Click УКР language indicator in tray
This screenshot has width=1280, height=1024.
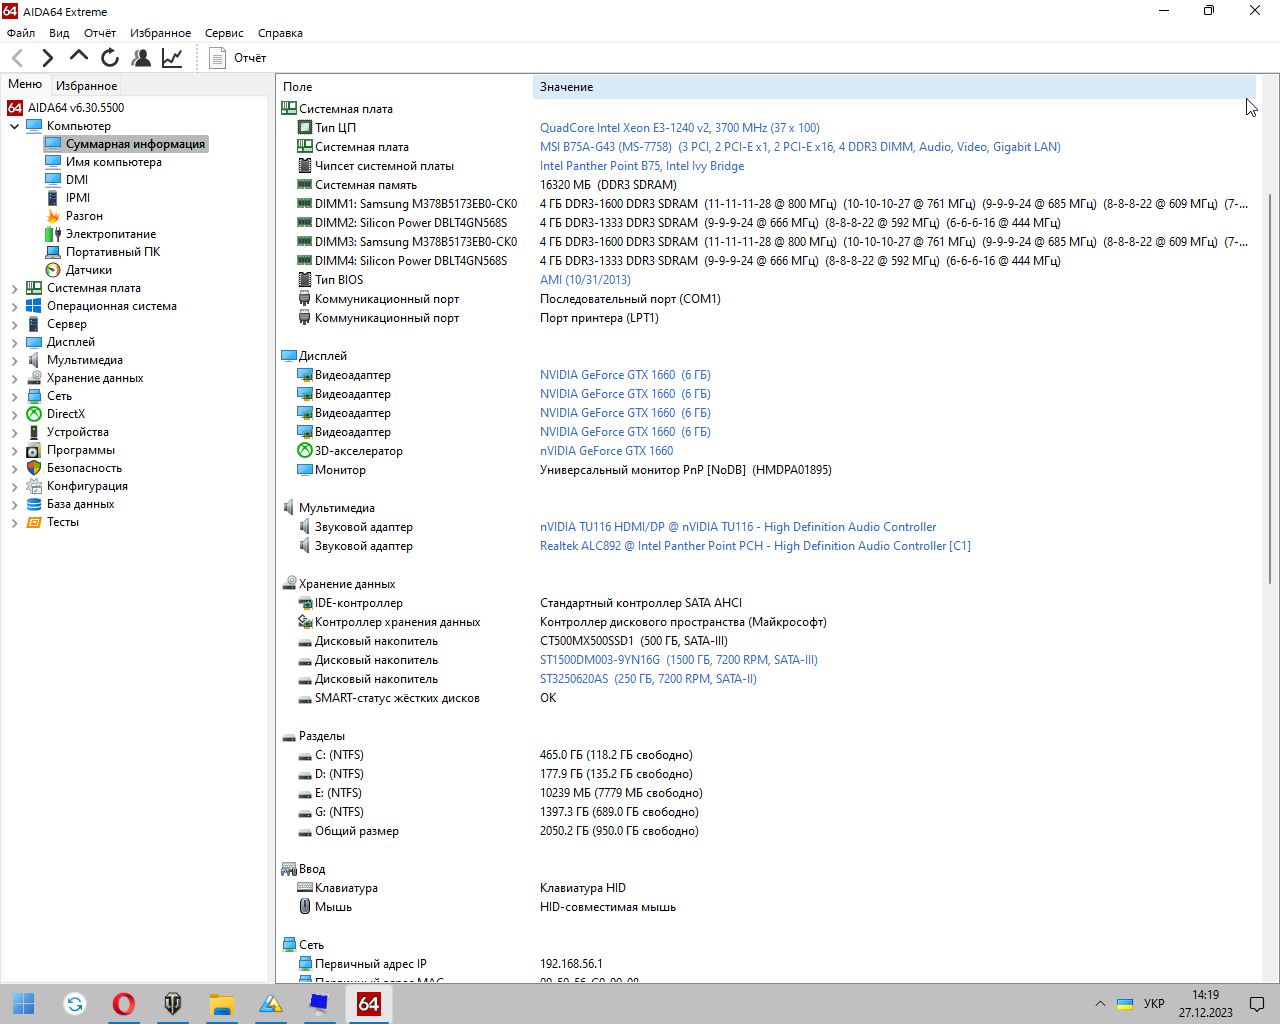[x=1154, y=1004]
